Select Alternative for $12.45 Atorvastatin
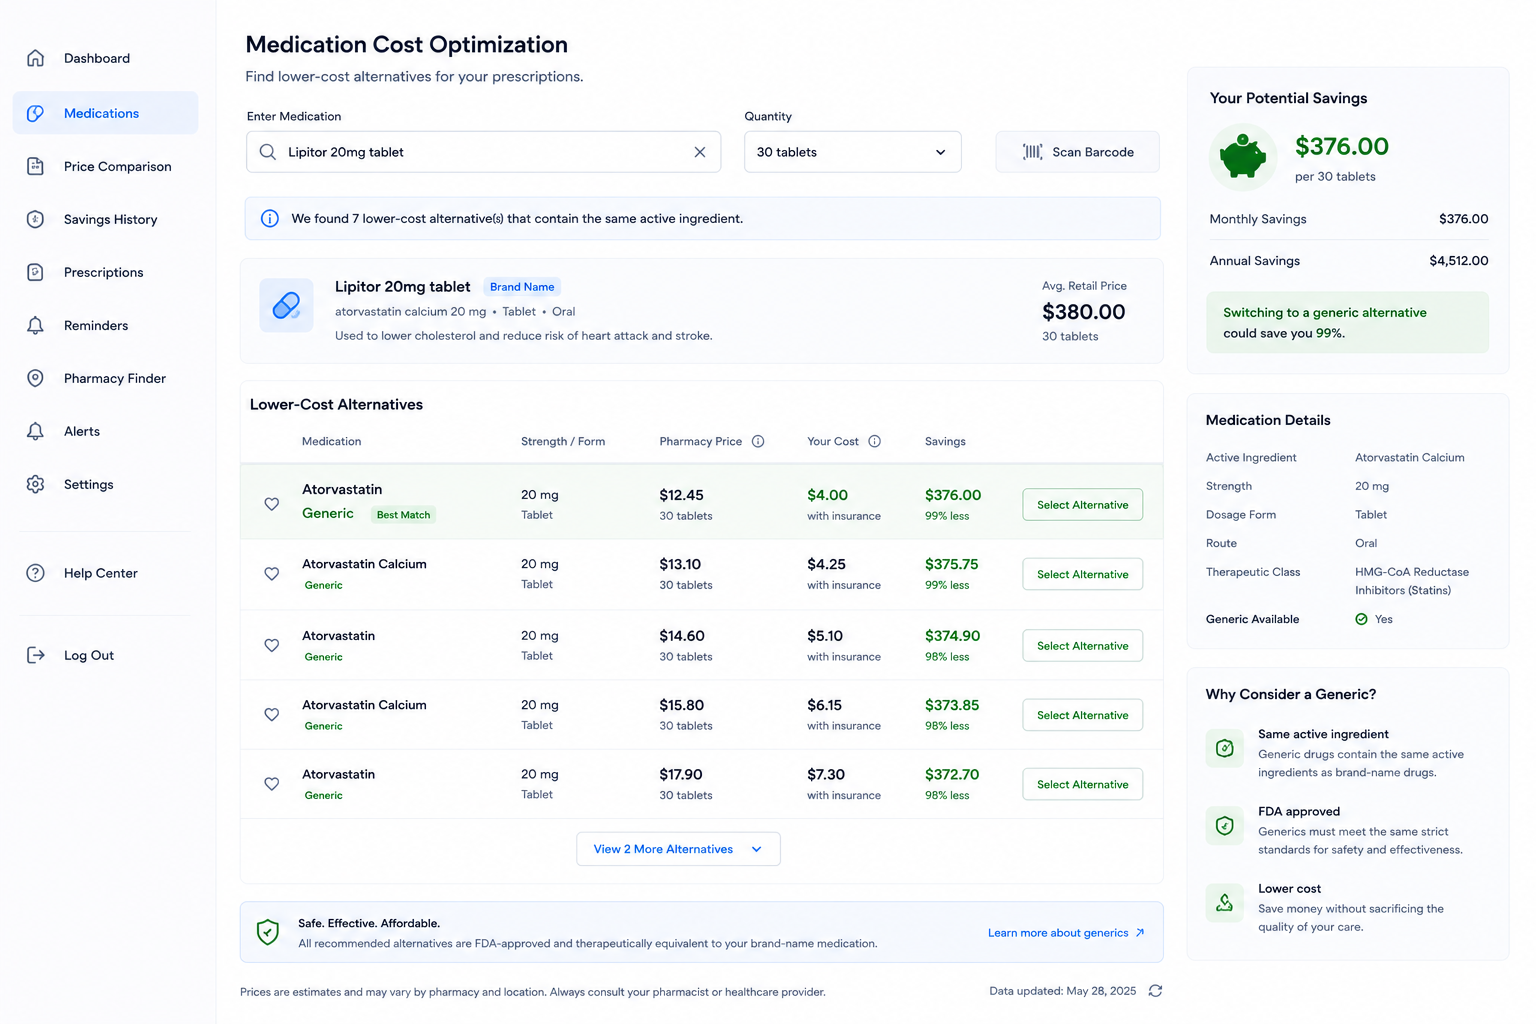Viewport: 1536px width, 1024px height. tap(1082, 505)
